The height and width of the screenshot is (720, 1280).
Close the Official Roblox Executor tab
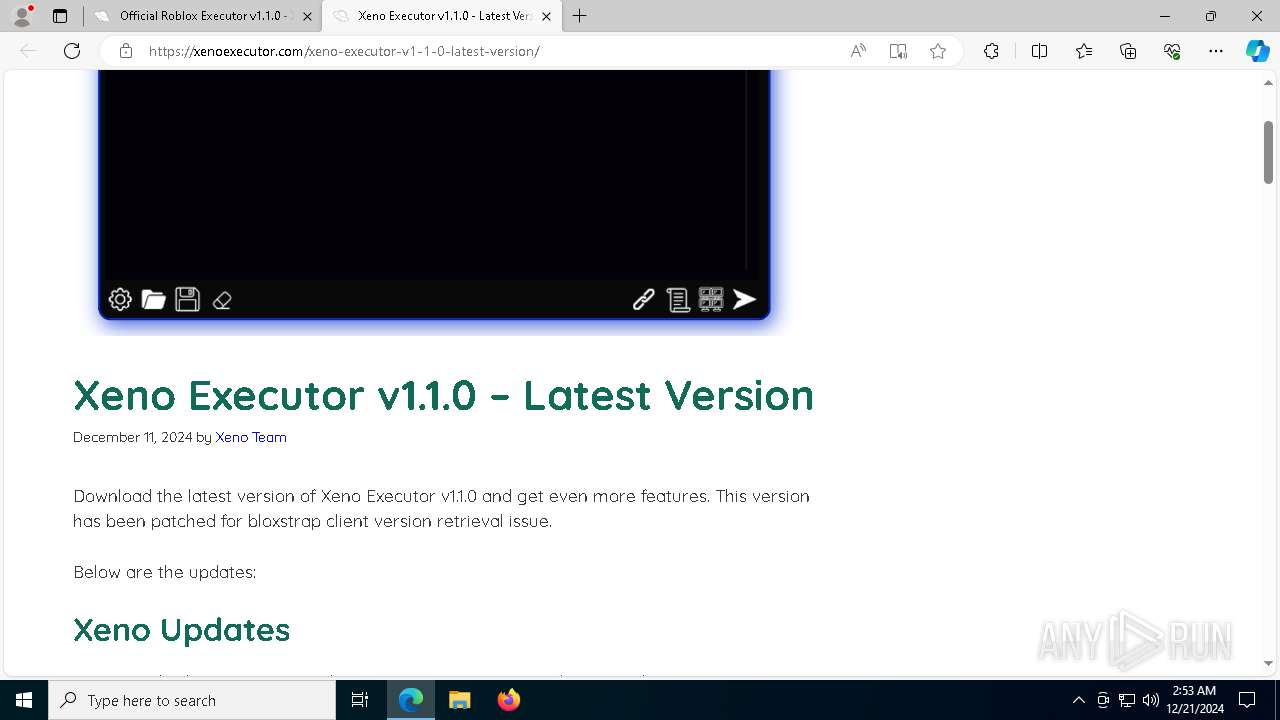pos(307,16)
